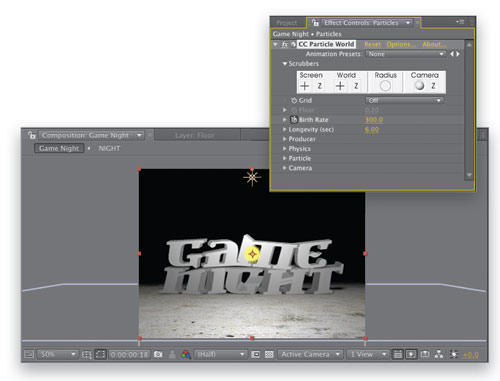Open the Active Camera dropdown
500x381 pixels.
[x=310, y=354]
